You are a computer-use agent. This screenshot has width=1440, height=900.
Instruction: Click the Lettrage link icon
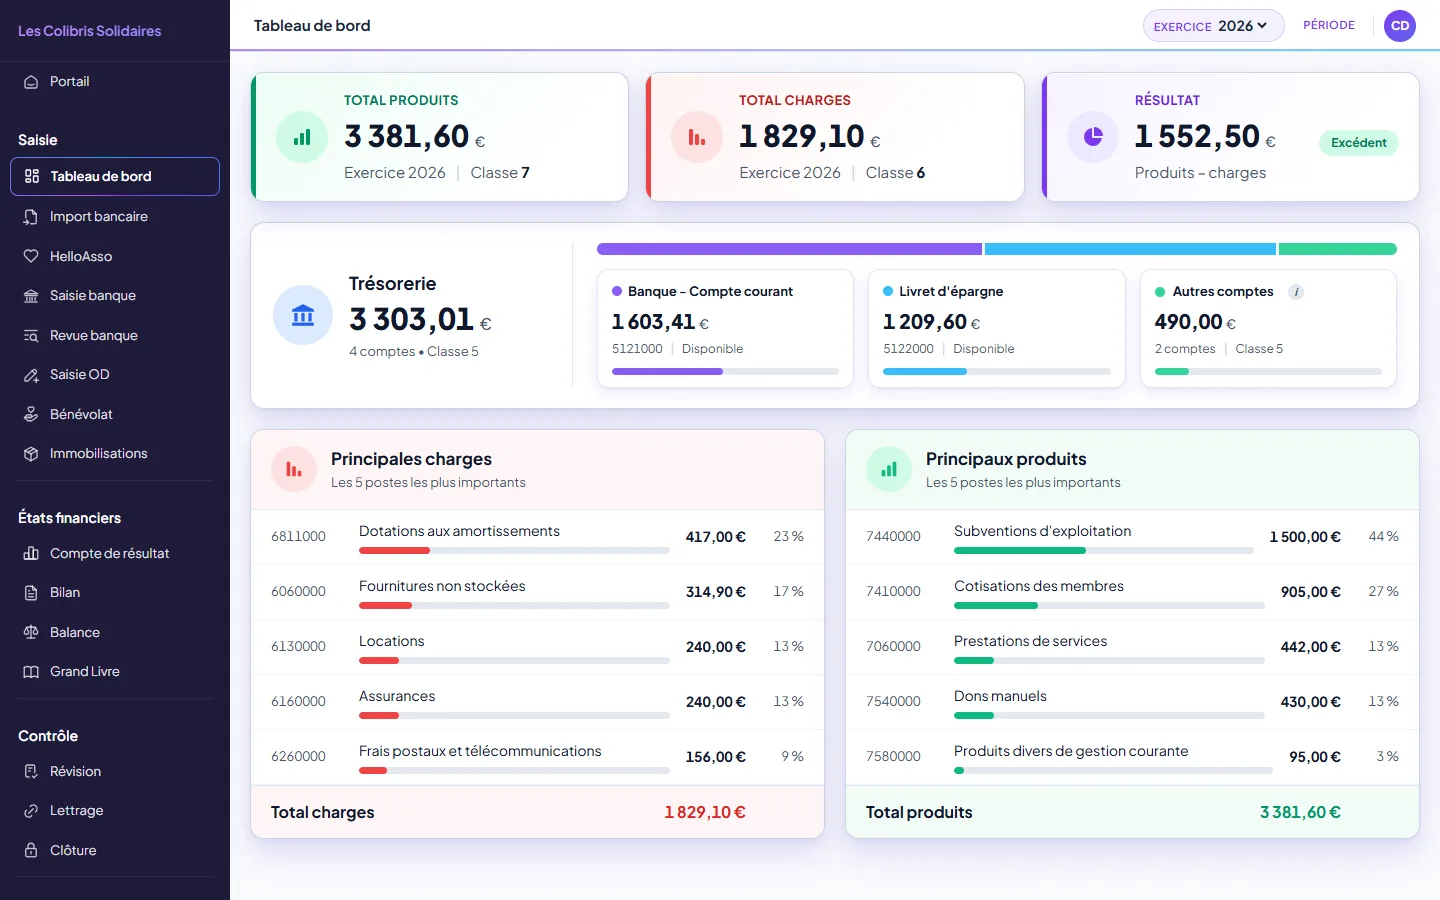31,811
